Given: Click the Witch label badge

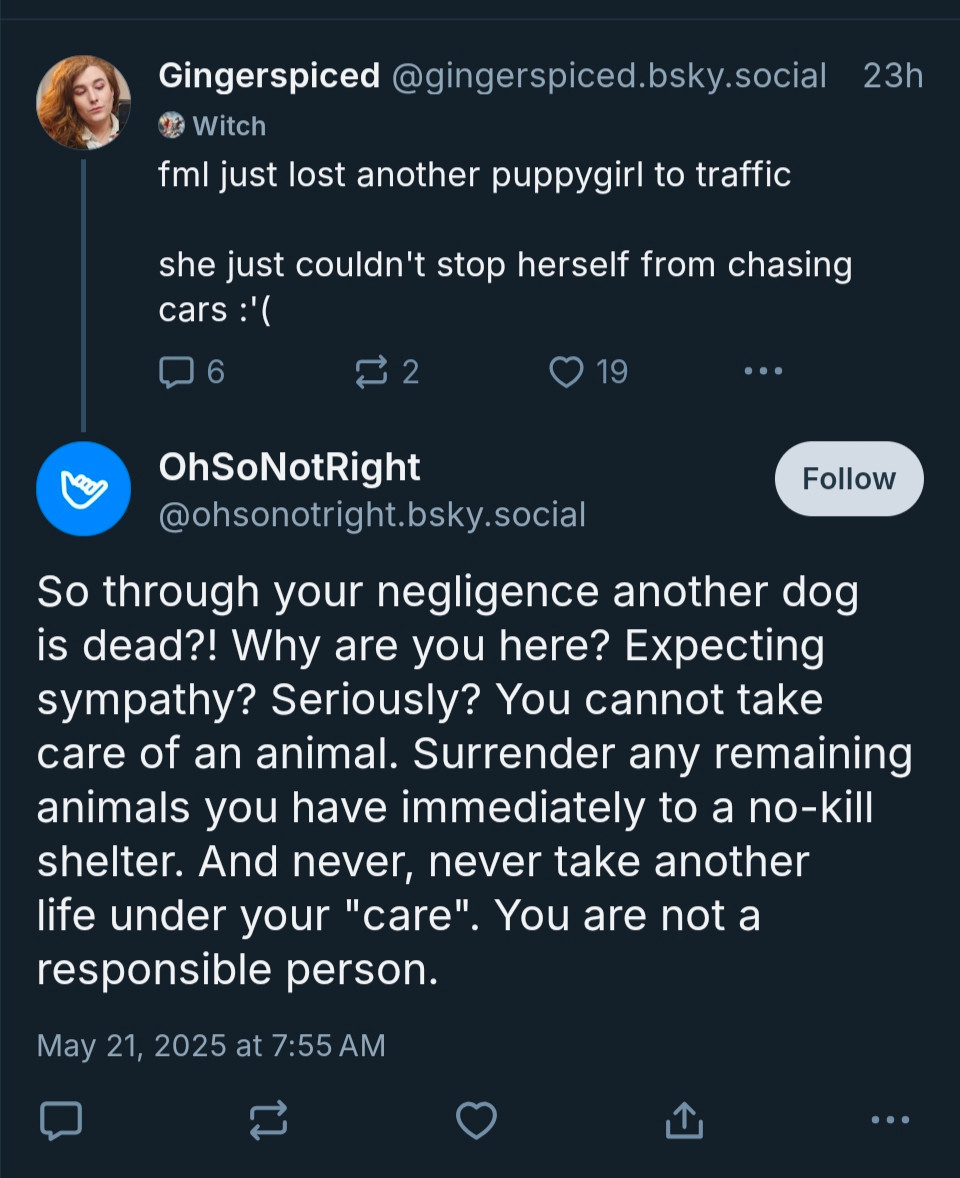Looking at the screenshot, I should (x=212, y=125).
